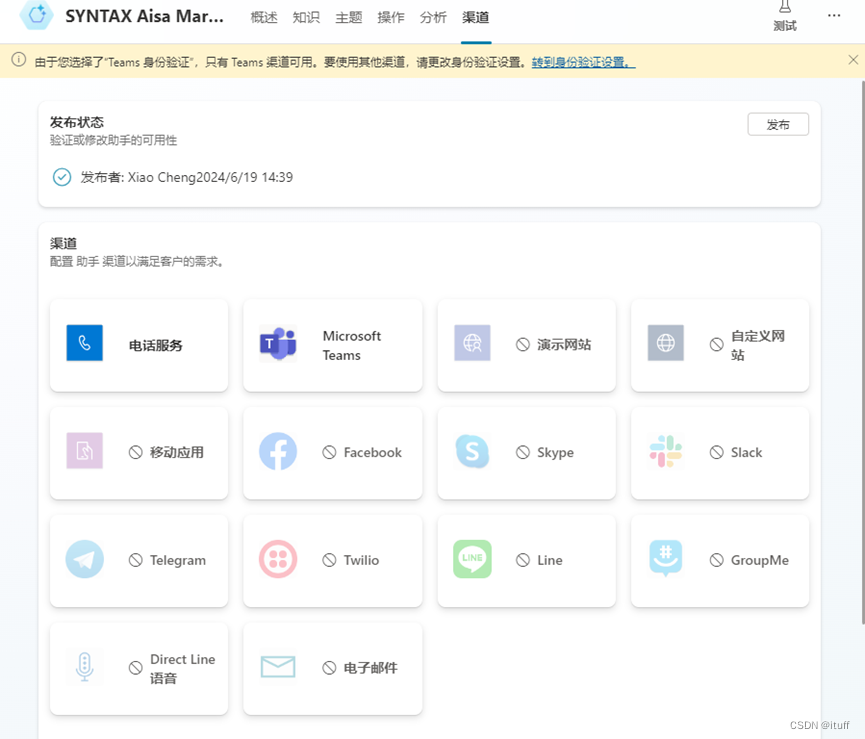This screenshot has height=739, width=865.
Task: Click the disabled symbol beside Slack
Action: (717, 452)
